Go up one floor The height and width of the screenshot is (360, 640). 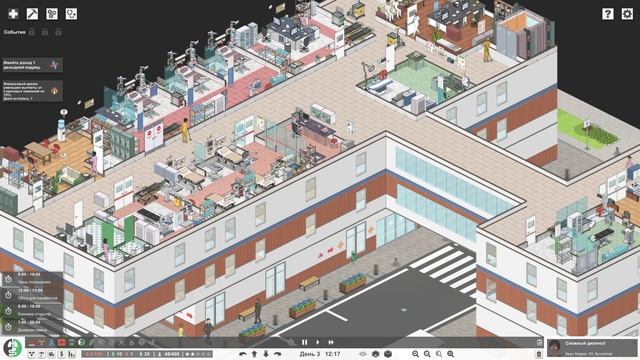pyautogui.click(x=254, y=354)
